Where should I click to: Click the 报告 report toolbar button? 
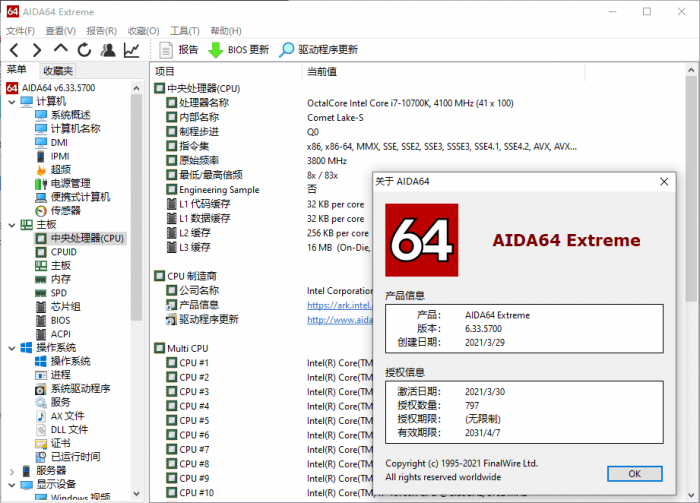tap(178, 50)
